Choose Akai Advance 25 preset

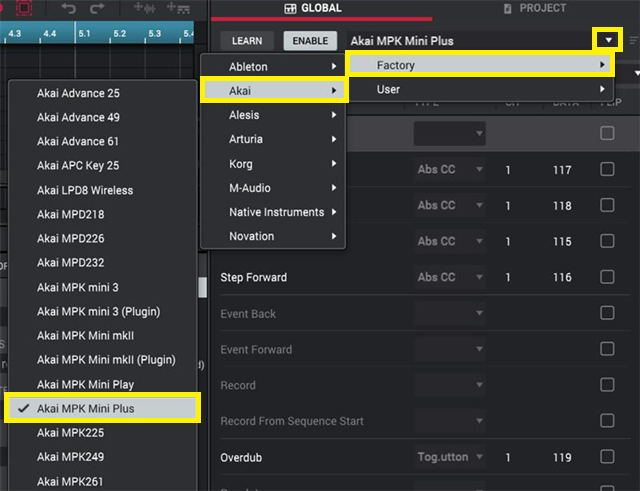coord(102,93)
